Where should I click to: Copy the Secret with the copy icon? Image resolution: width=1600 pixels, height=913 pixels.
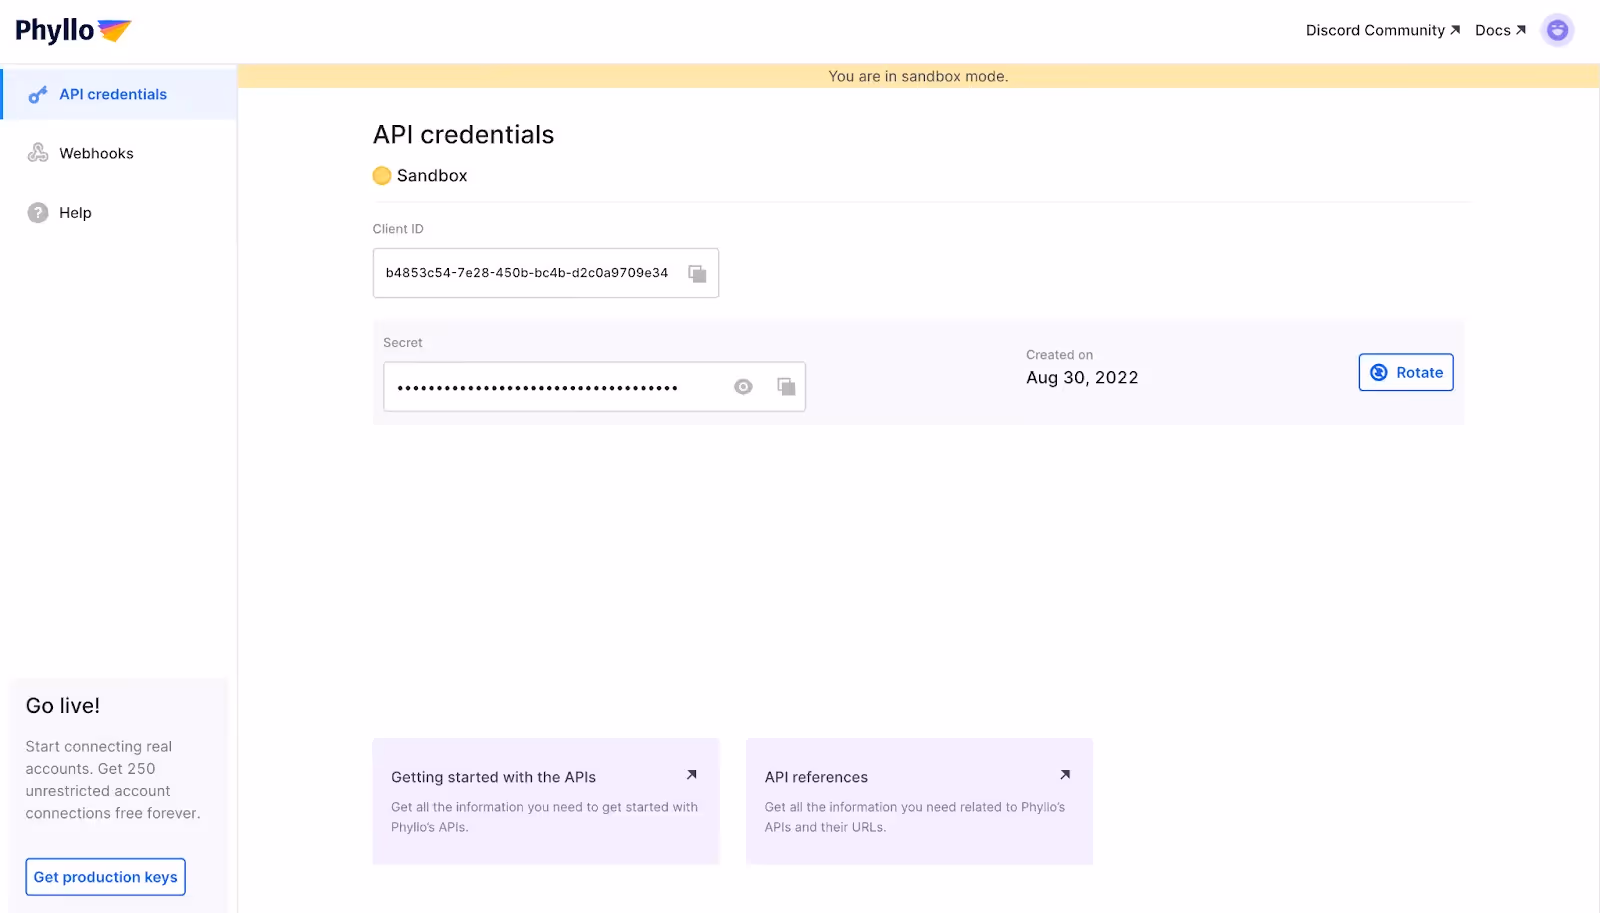coord(786,387)
